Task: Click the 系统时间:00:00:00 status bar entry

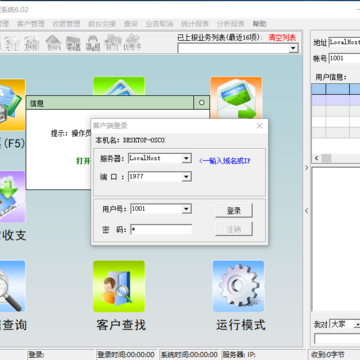Action: [x=189, y=355]
